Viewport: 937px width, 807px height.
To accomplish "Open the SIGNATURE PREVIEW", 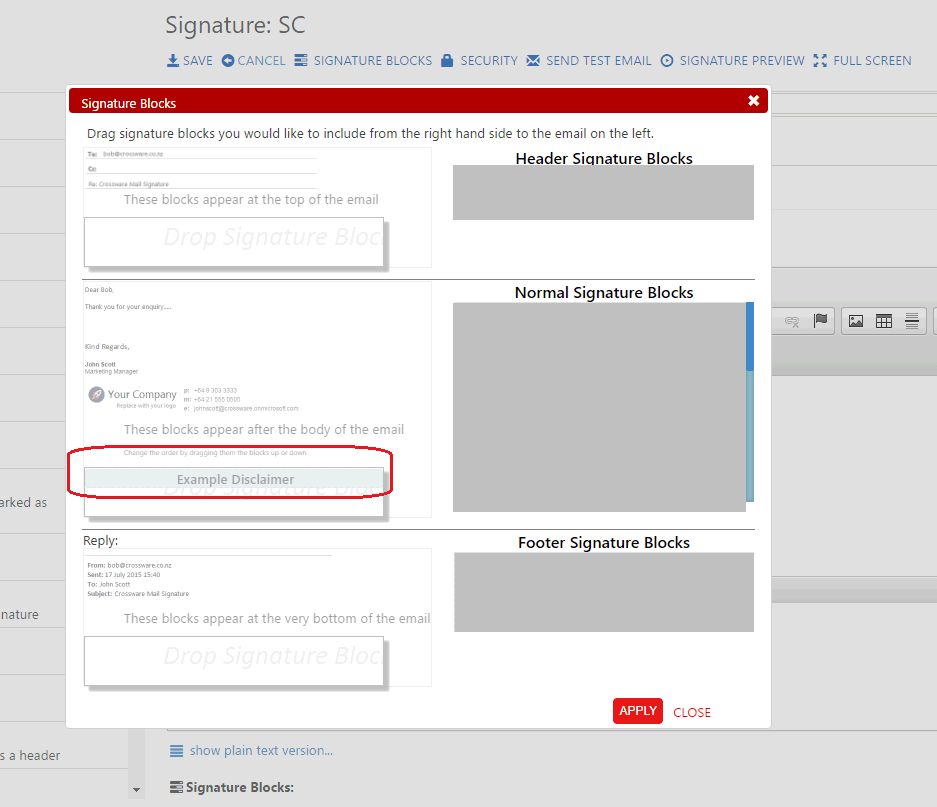I will pos(733,60).
